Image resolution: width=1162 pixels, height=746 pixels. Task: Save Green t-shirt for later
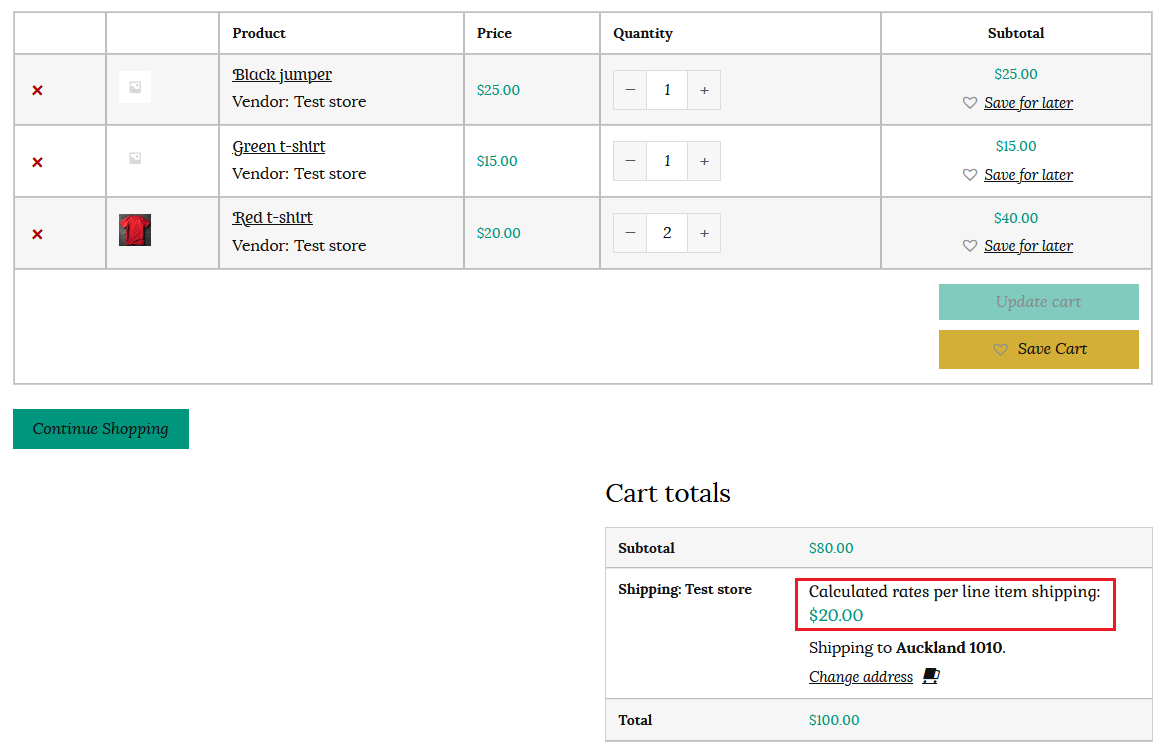1028,175
